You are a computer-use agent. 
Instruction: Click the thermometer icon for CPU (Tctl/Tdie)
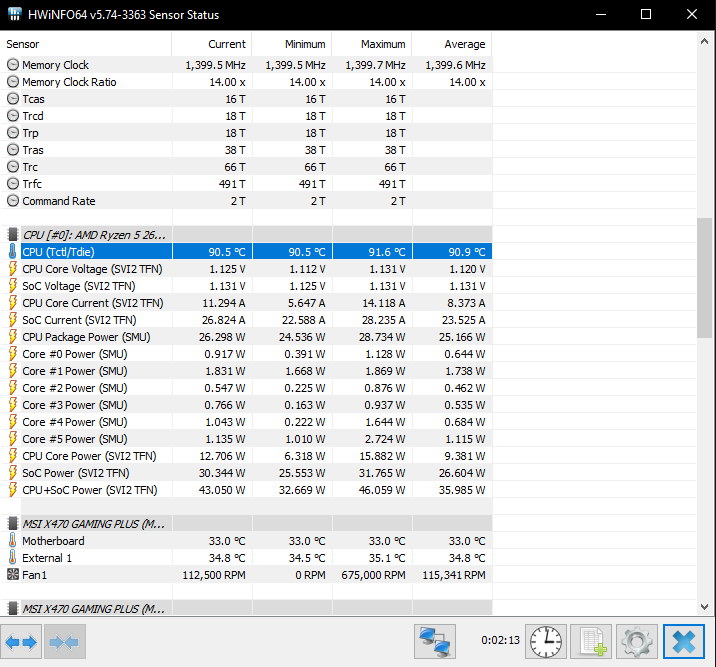(13, 252)
